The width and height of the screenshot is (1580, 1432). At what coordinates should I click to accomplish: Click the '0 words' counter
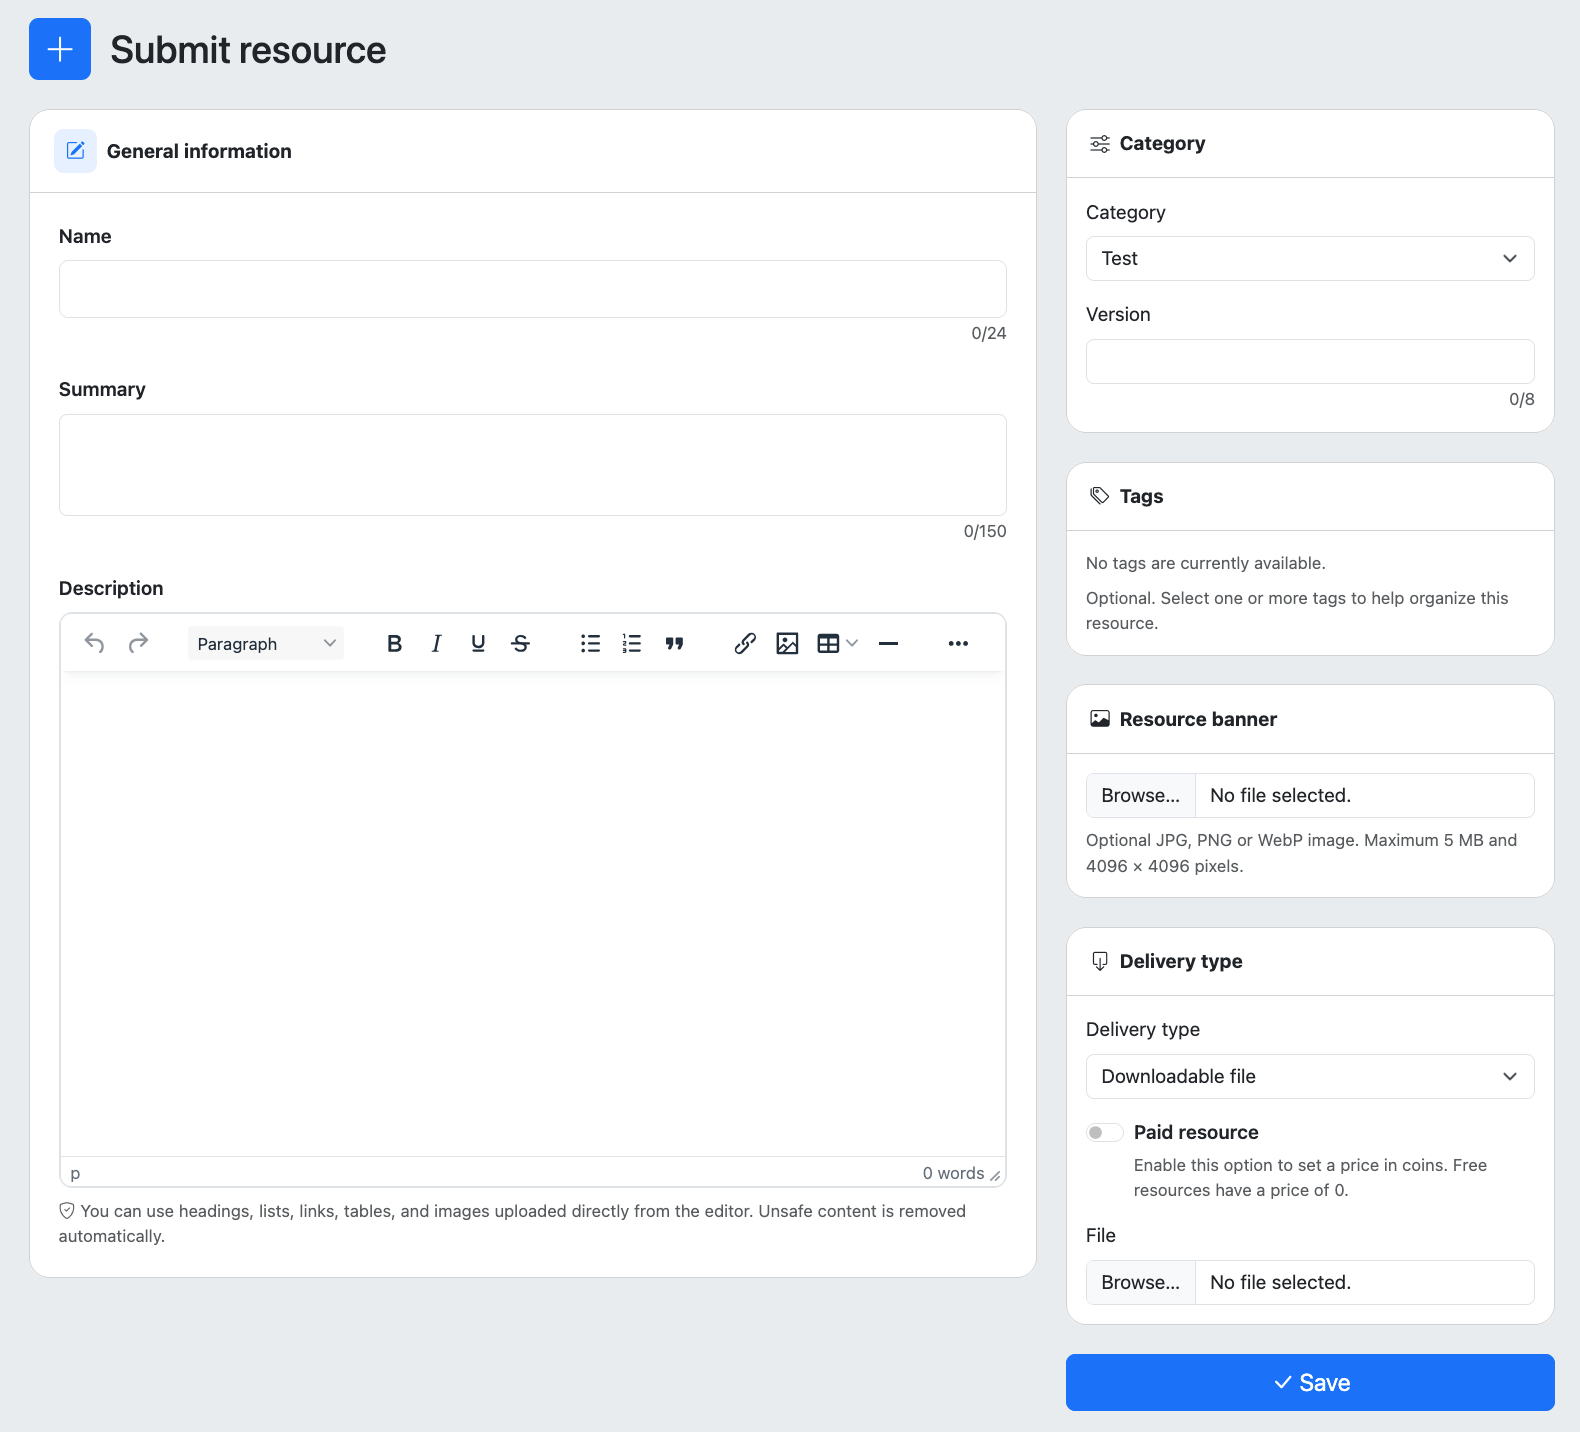point(953,1173)
